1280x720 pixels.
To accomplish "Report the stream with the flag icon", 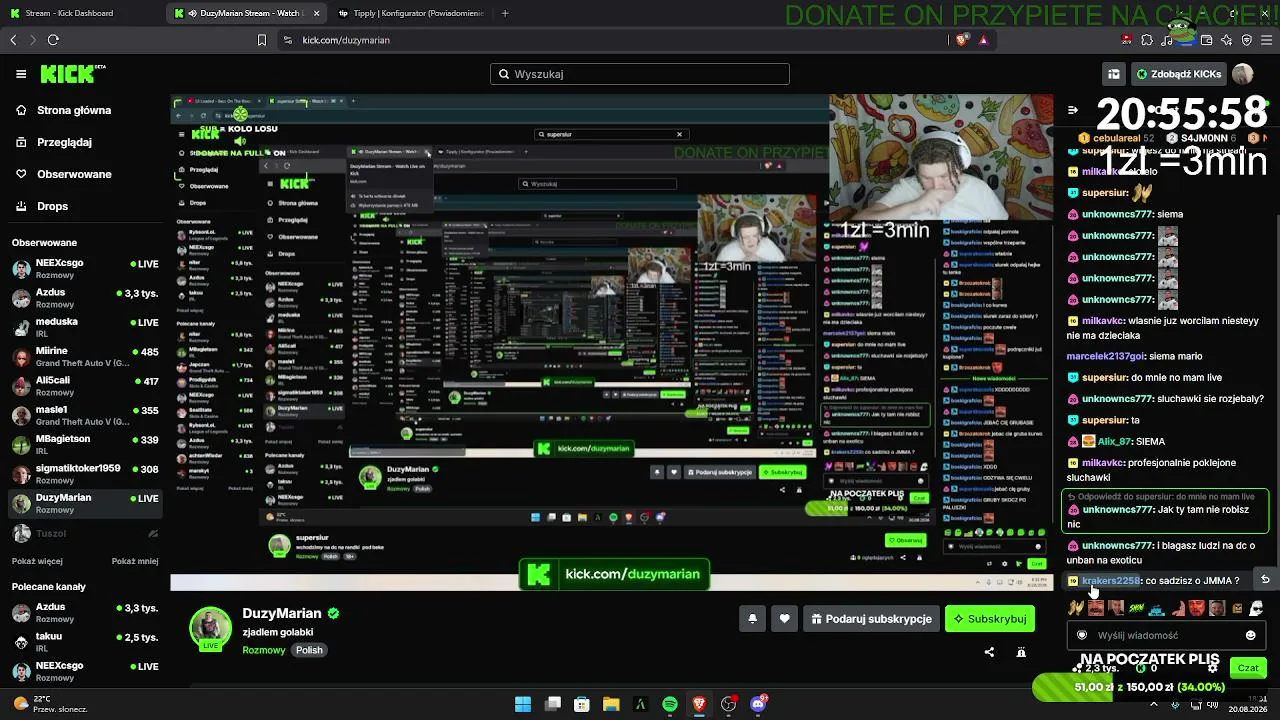I will pos(1021,652).
